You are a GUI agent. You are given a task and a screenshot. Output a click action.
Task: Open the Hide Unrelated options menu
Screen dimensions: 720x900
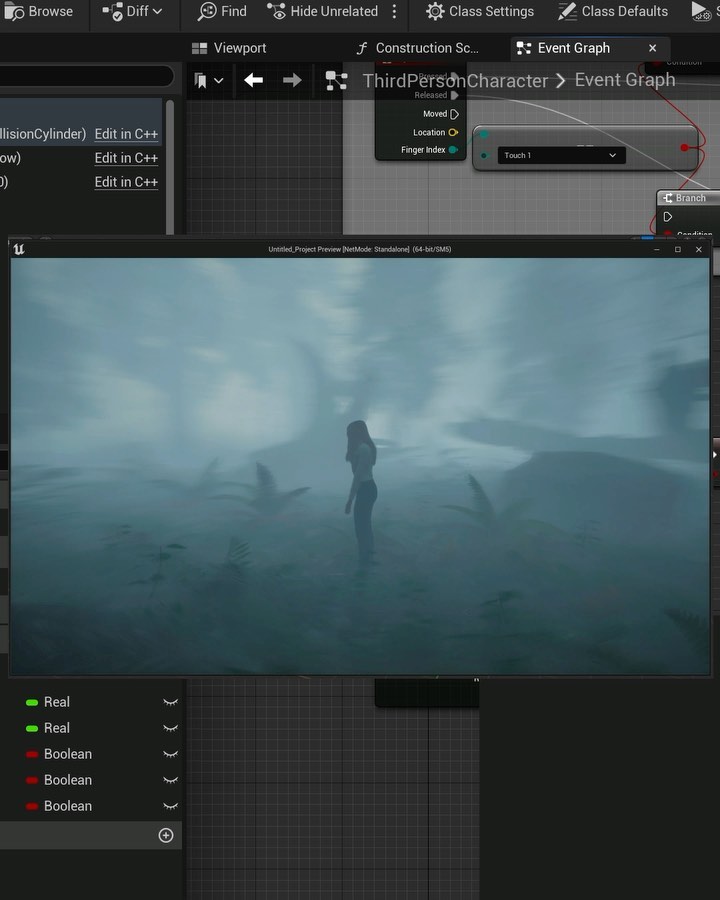394,12
